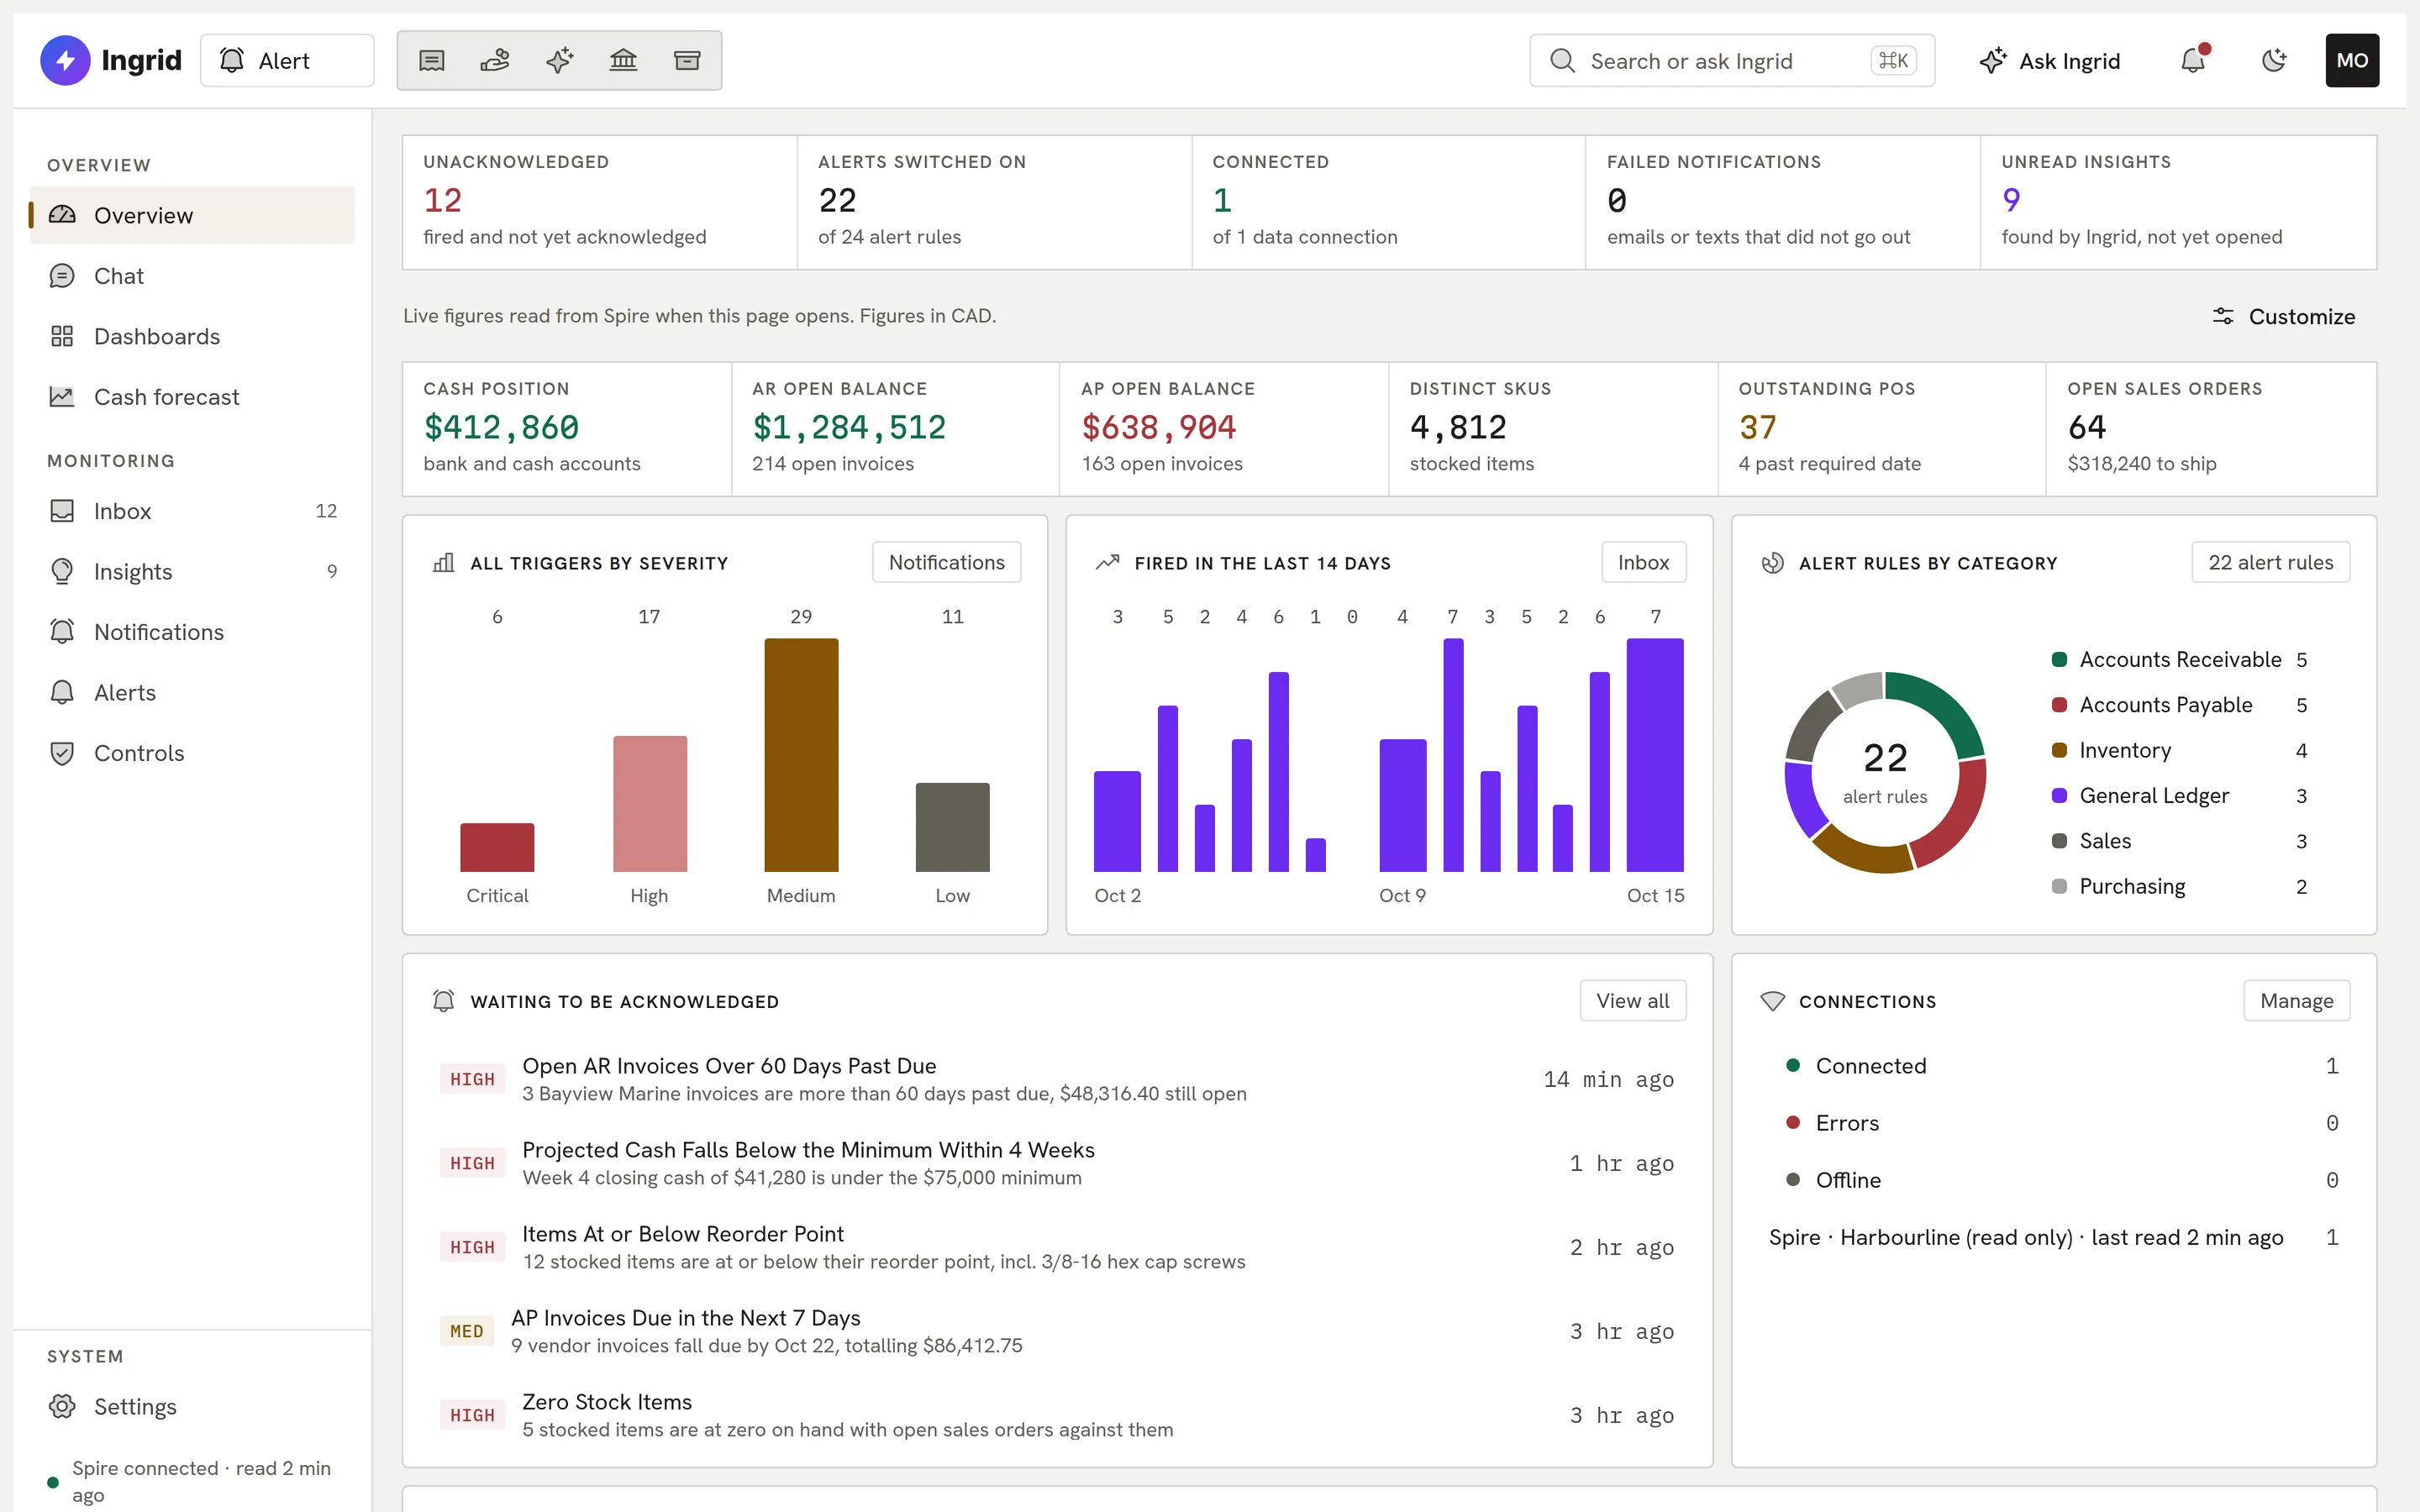
Task: Click Manage in Connections panel
Action: coord(2296,1001)
